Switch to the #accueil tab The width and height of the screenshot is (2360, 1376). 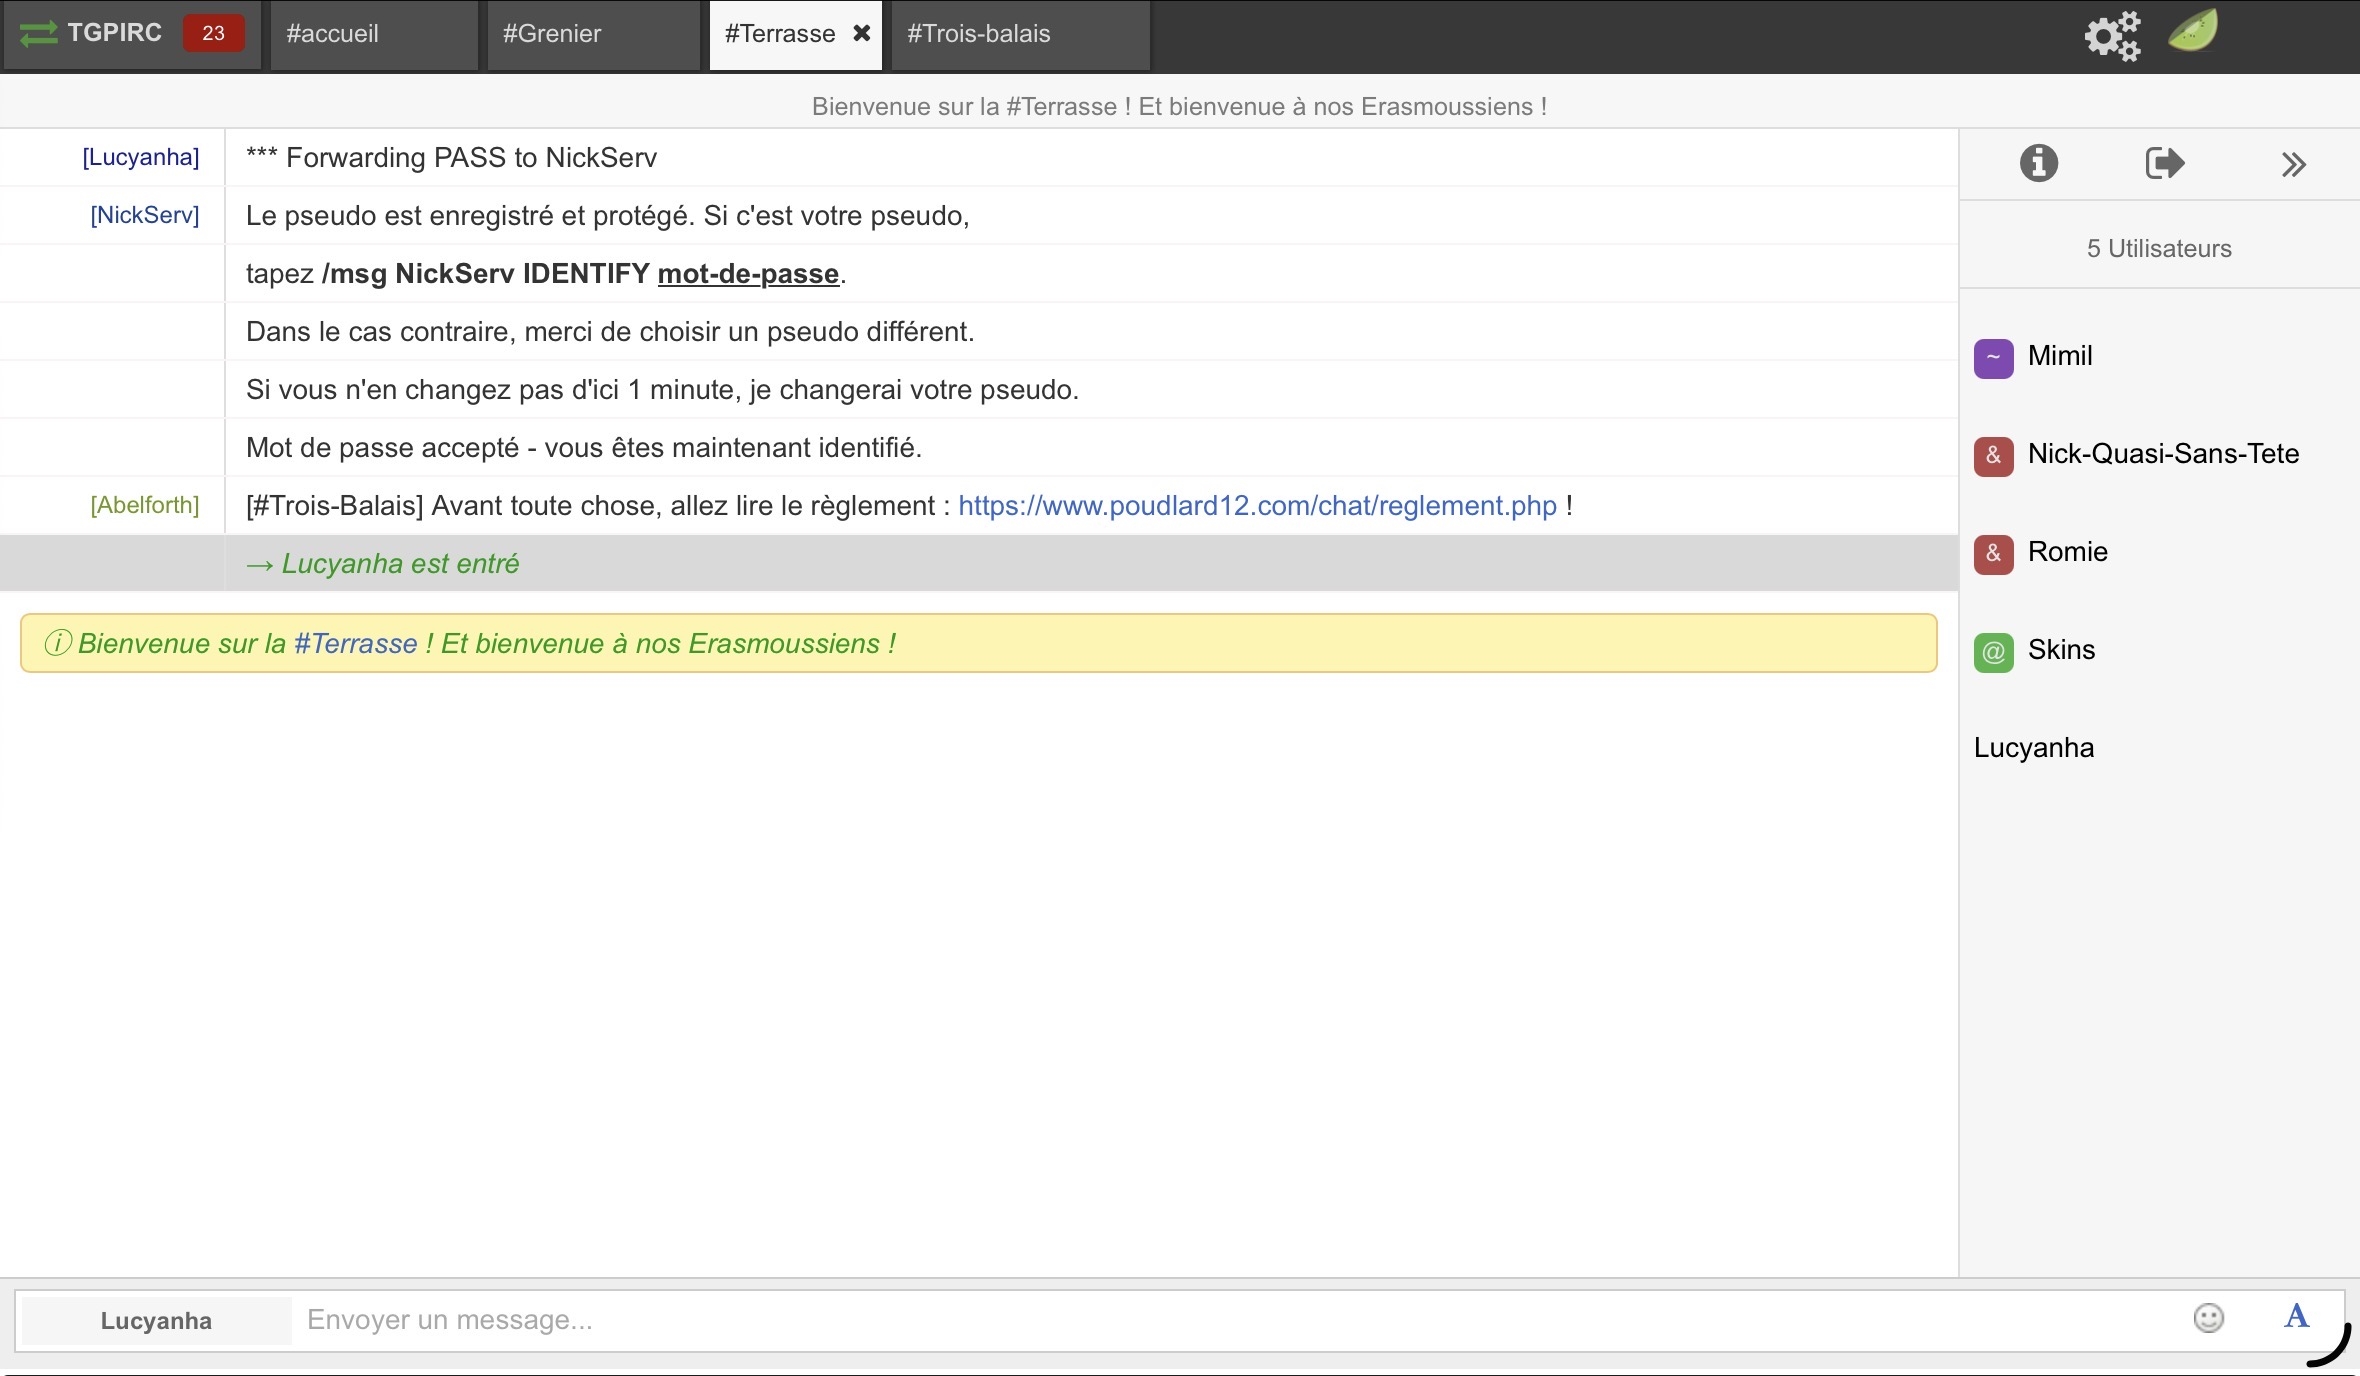point(333,34)
